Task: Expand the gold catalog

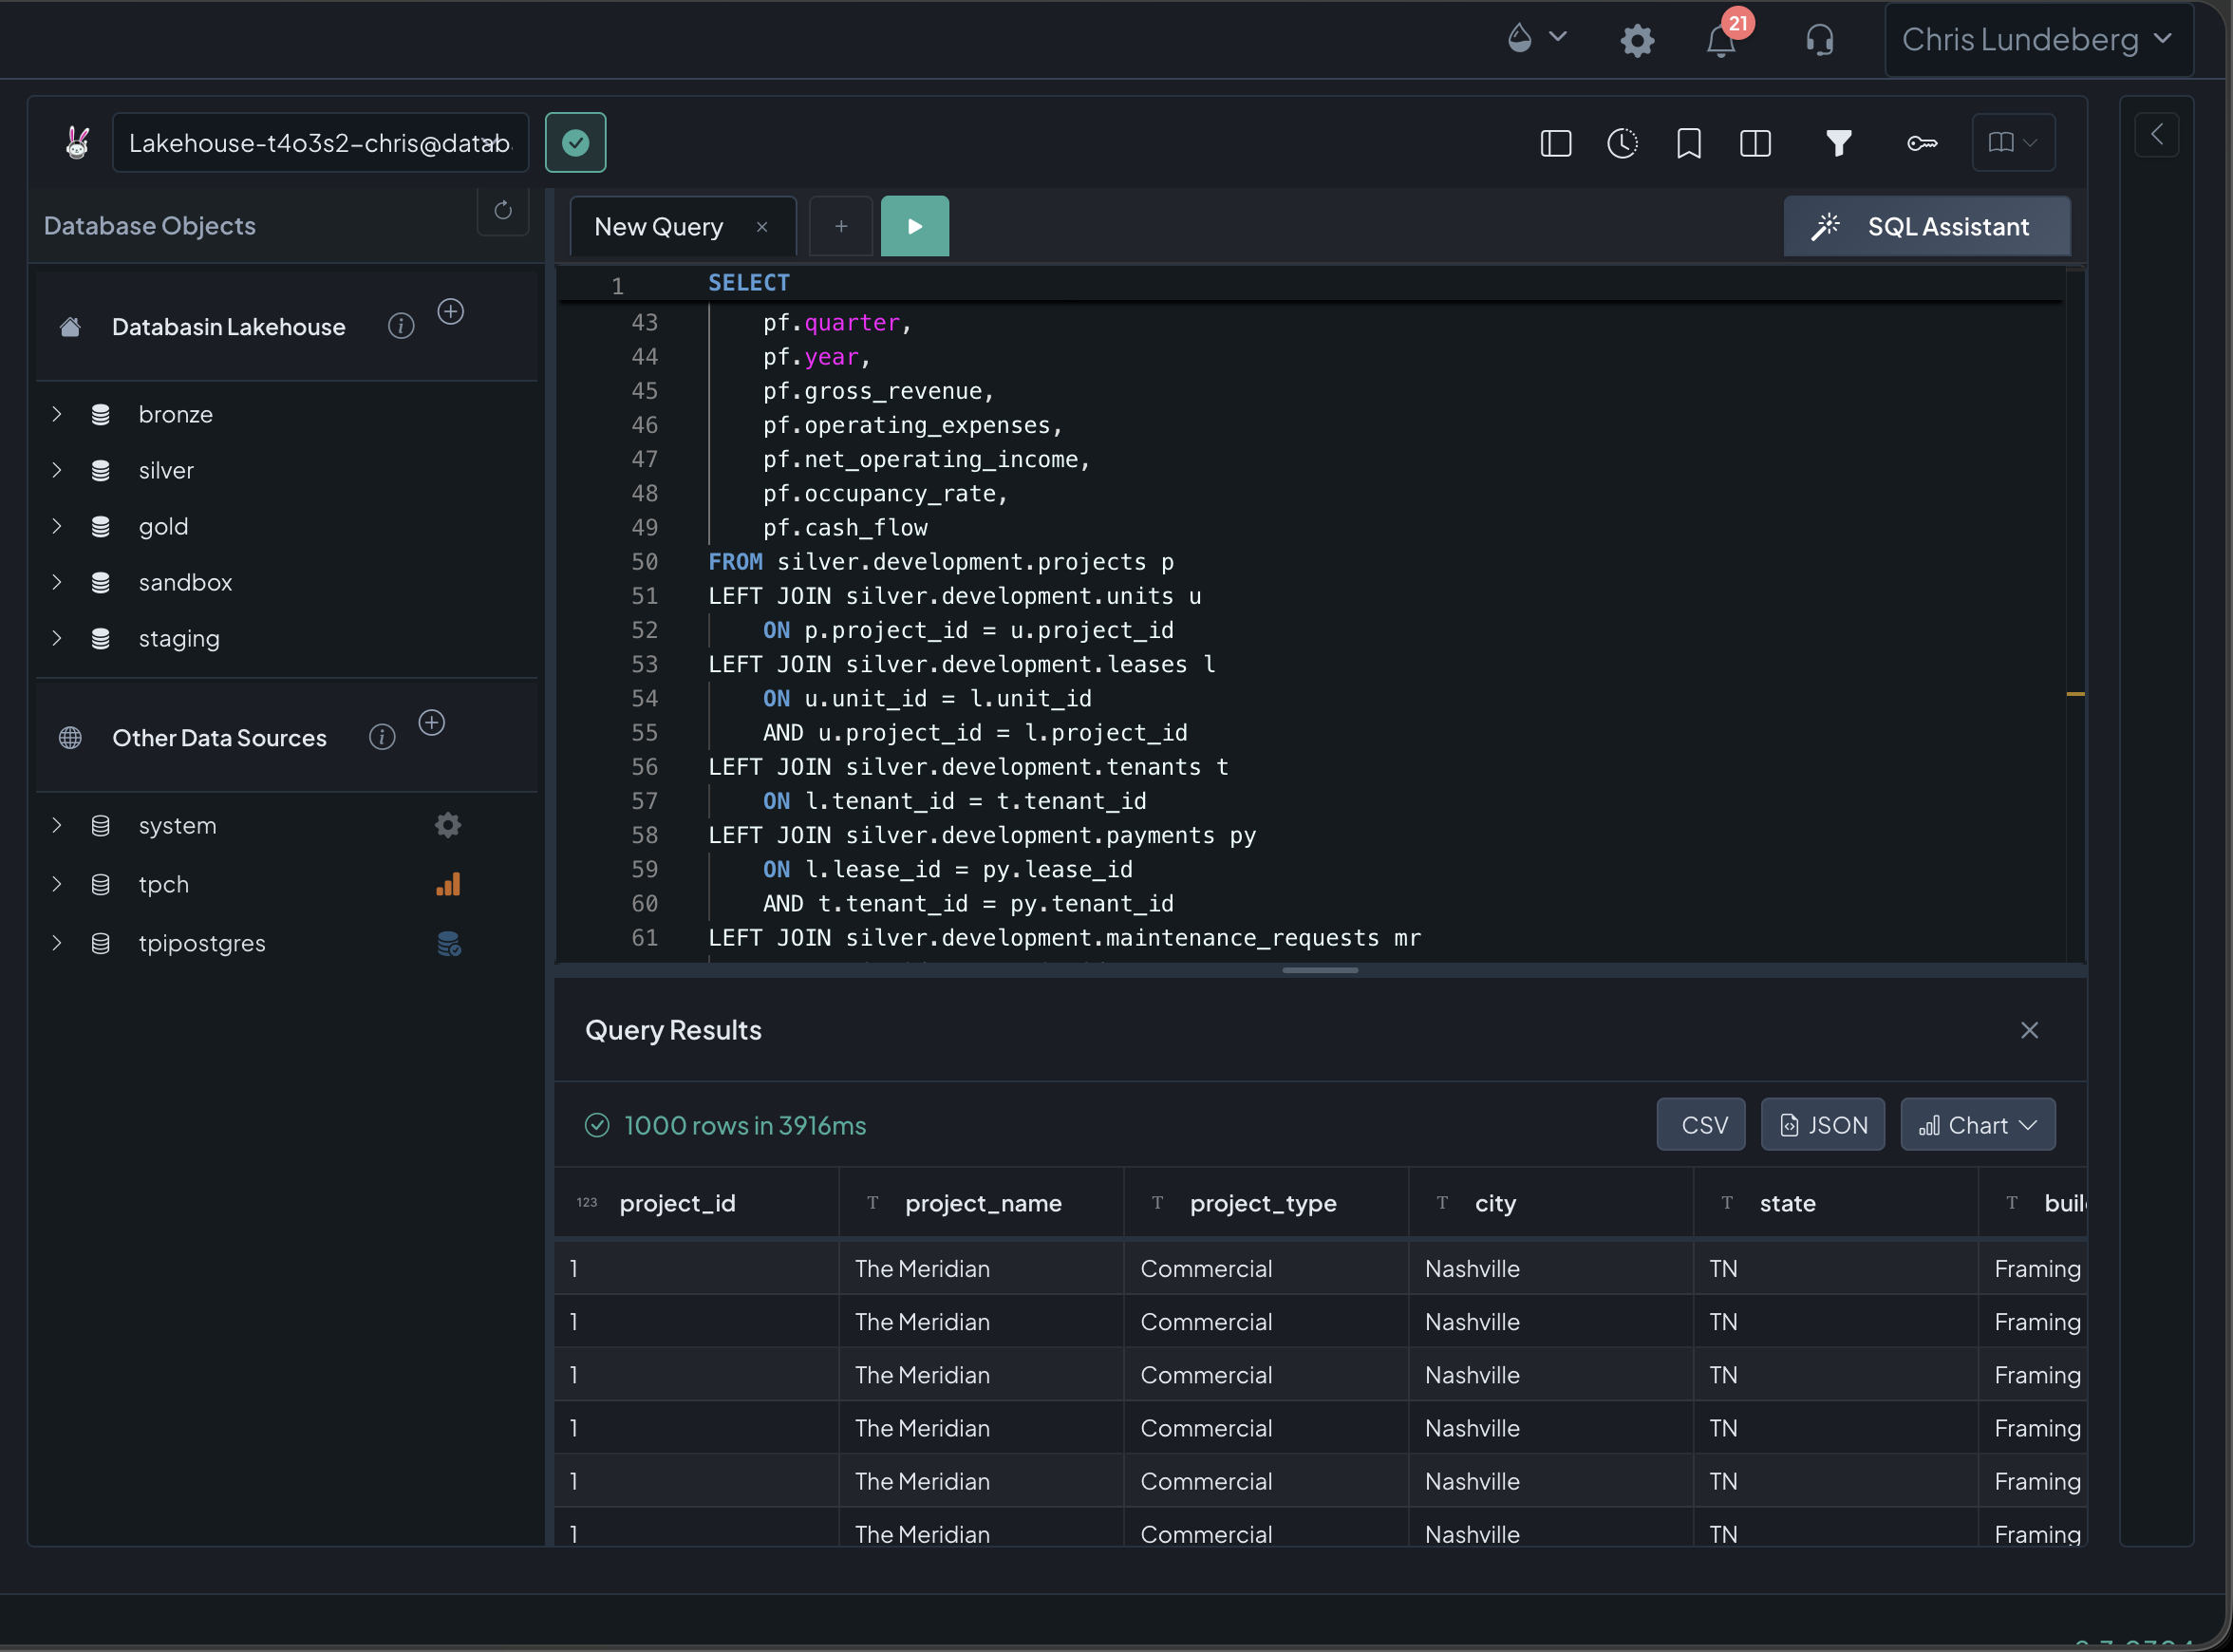Action: point(57,526)
